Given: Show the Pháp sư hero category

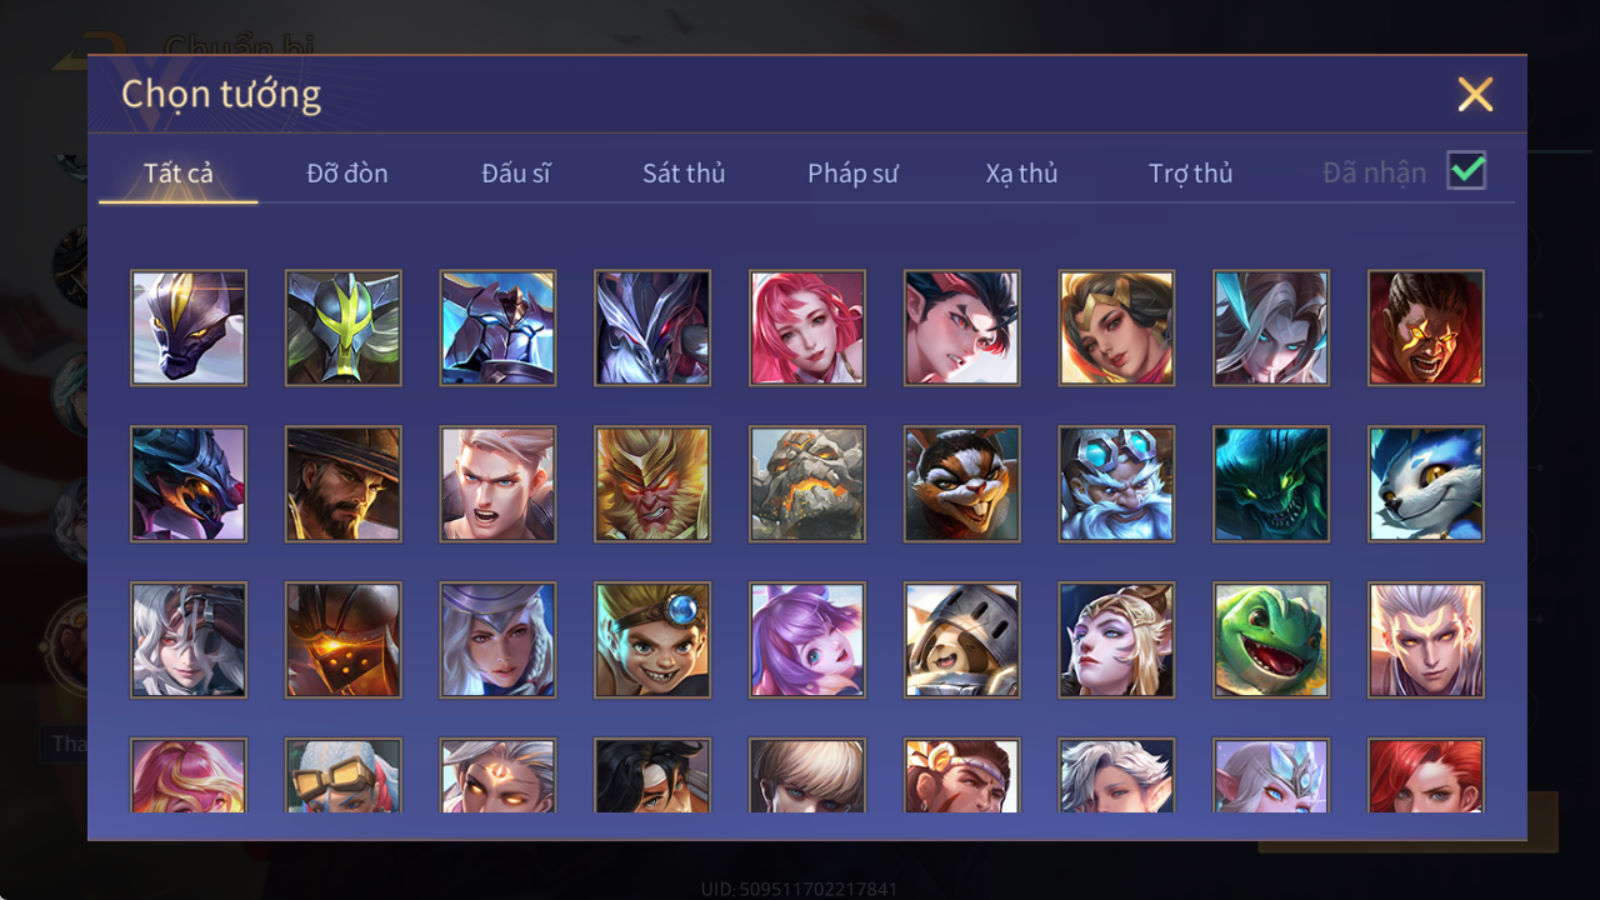Looking at the screenshot, I should point(853,173).
